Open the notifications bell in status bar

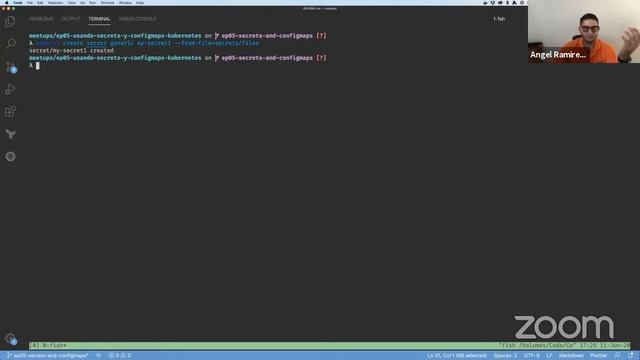[631, 356]
